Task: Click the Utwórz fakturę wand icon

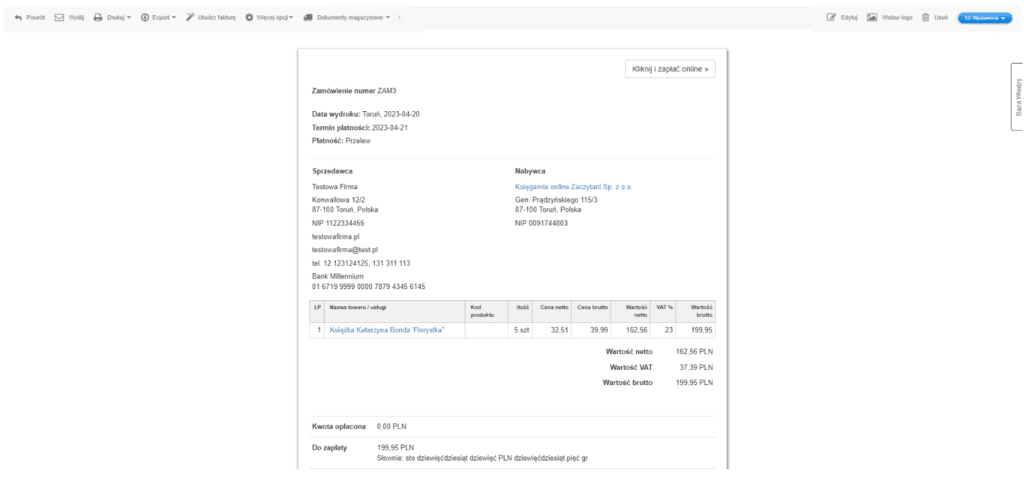Action: [x=190, y=18]
